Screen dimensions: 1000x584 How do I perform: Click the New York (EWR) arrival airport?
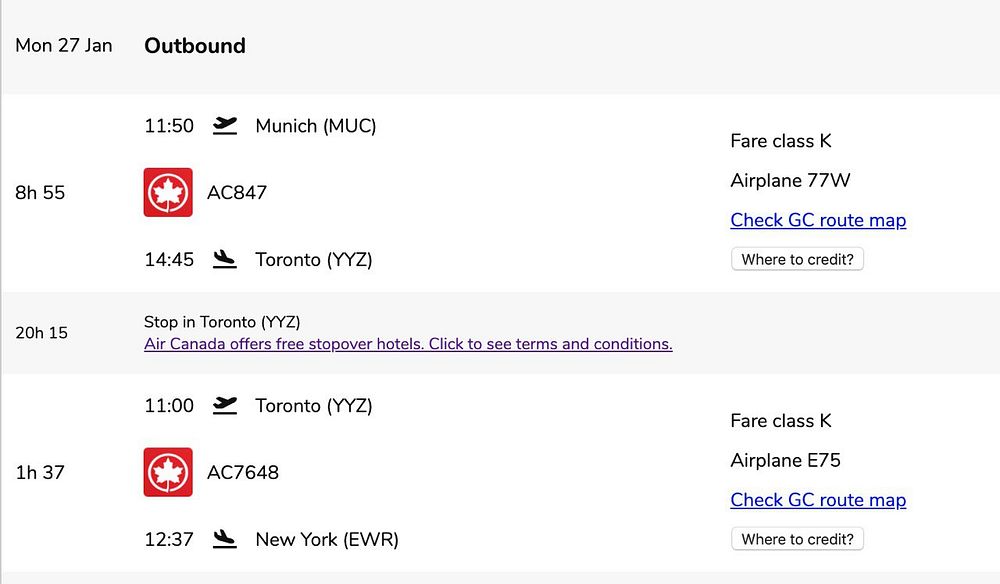pyautogui.click(x=327, y=540)
